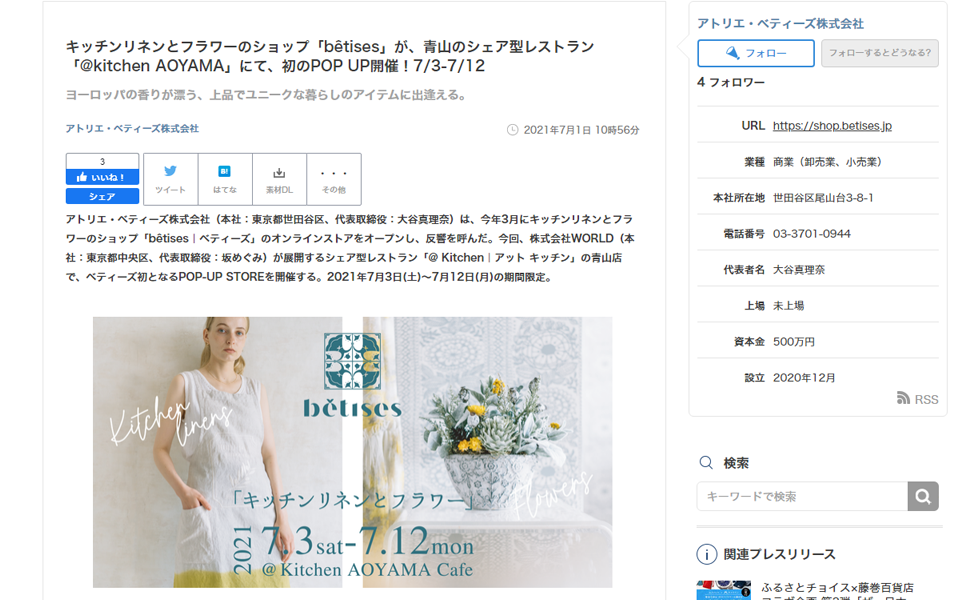Open アトリエ・ベティーズ株式会社 link under headline
Image resolution: width=980 pixels, height=600 pixels.
coord(132,128)
